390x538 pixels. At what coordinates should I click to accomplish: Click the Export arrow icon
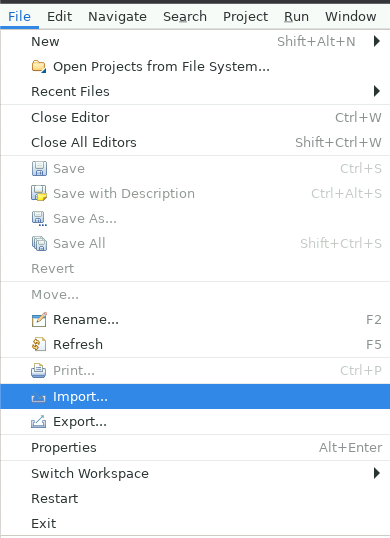[38, 421]
